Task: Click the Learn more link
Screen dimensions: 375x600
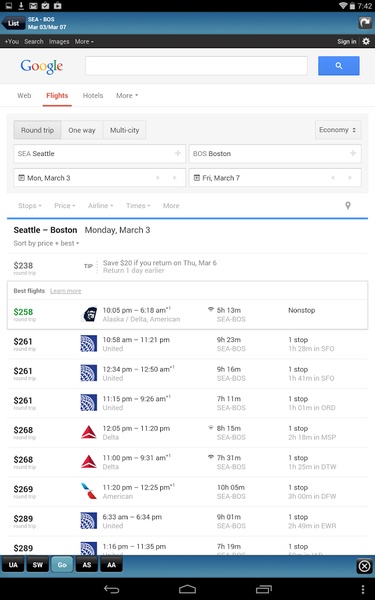Action: [x=65, y=291]
